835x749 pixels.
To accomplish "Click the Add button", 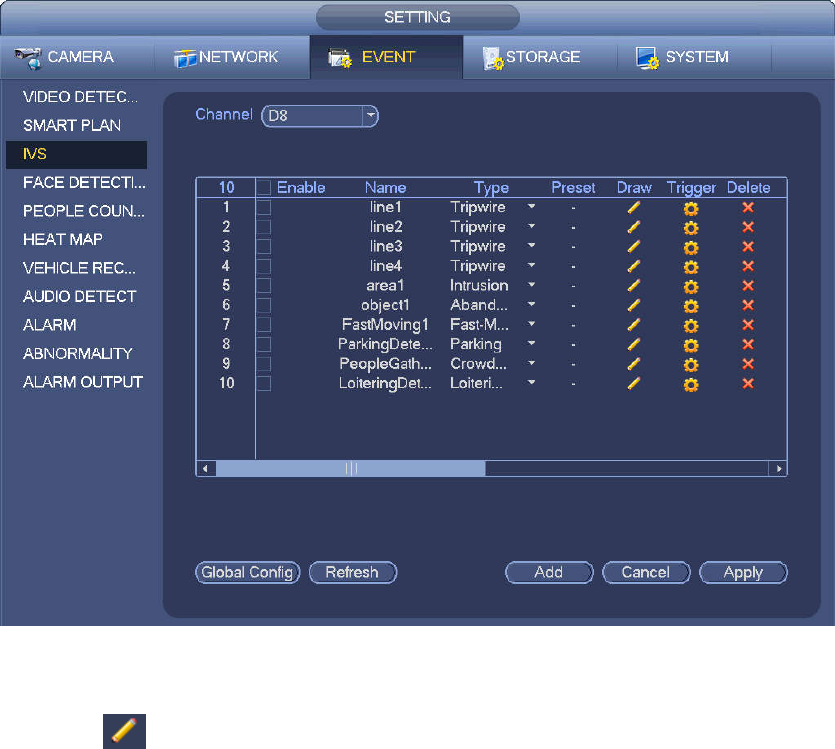I will [549, 572].
